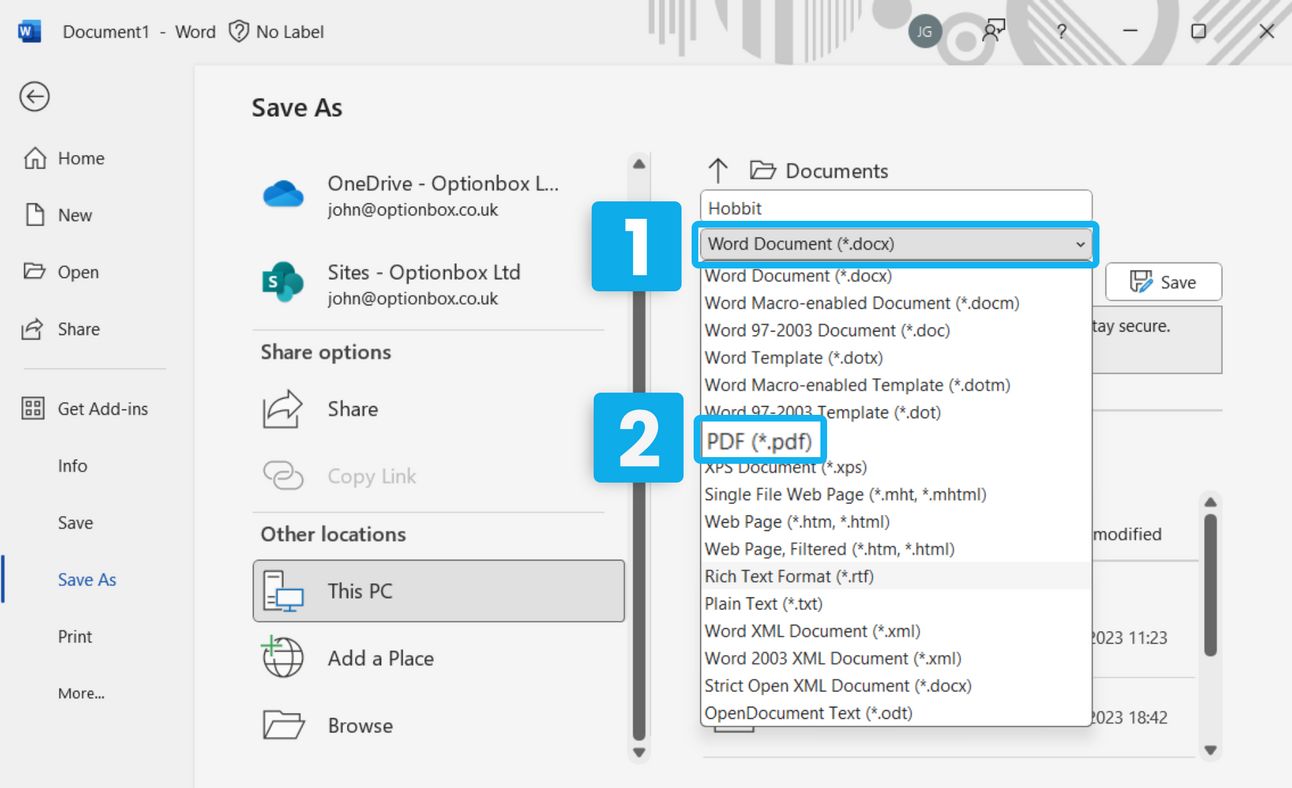Choose Word Macro-enabled Document (*.docm)
Image resolution: width=1292 pixels, height=788 pixels.
pos(896,303)
